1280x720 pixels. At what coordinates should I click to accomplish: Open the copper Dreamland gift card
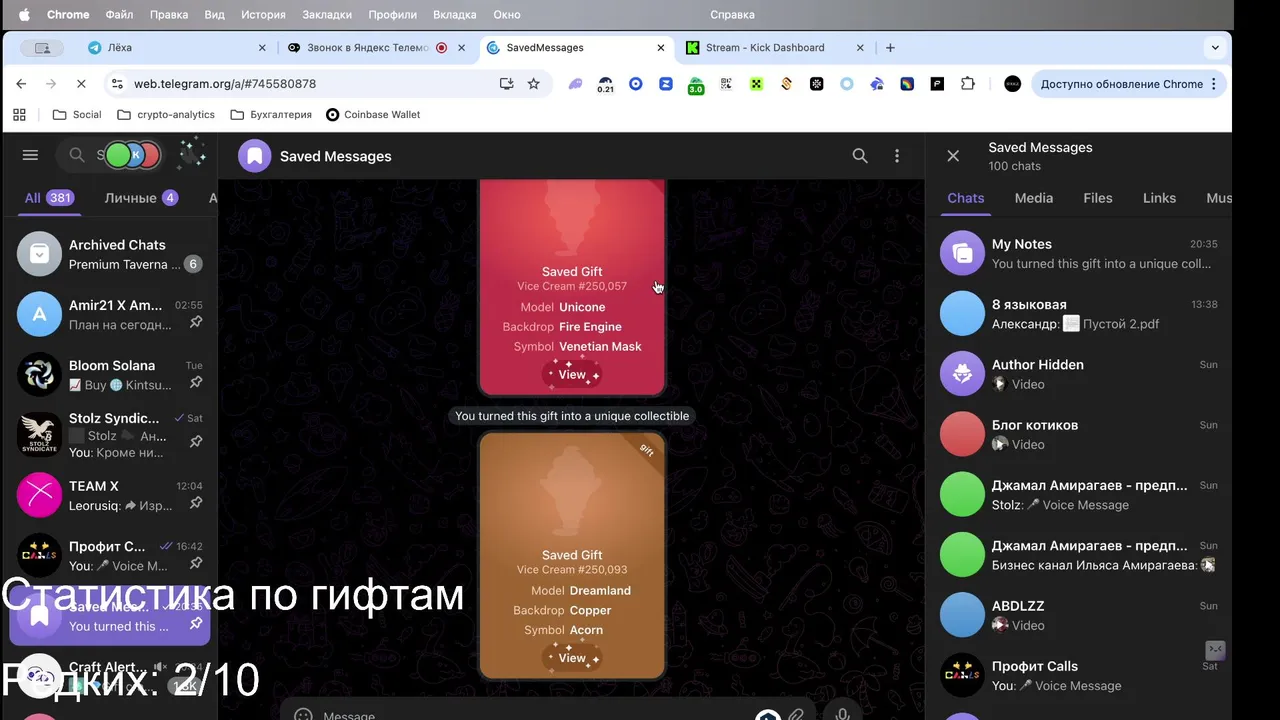(x=572, y=556)
